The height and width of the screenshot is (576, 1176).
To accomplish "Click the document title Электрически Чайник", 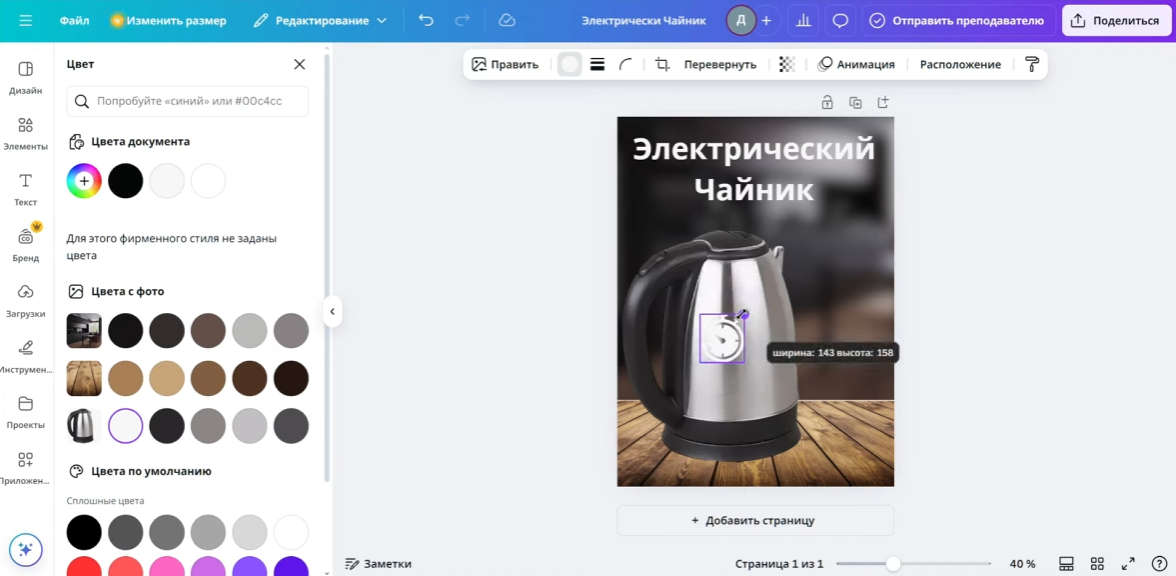I will 644,21.
